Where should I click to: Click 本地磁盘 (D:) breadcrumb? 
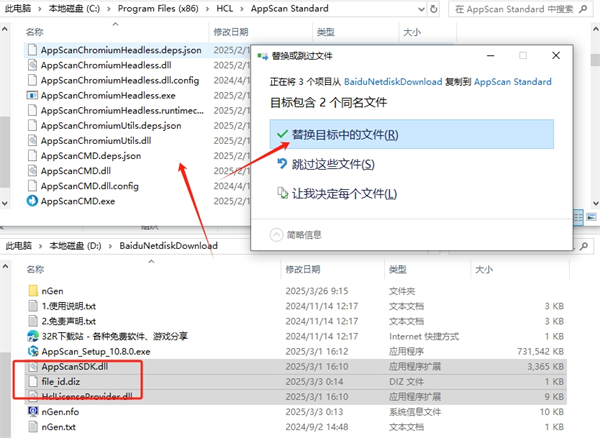click(x=75, y=246)
